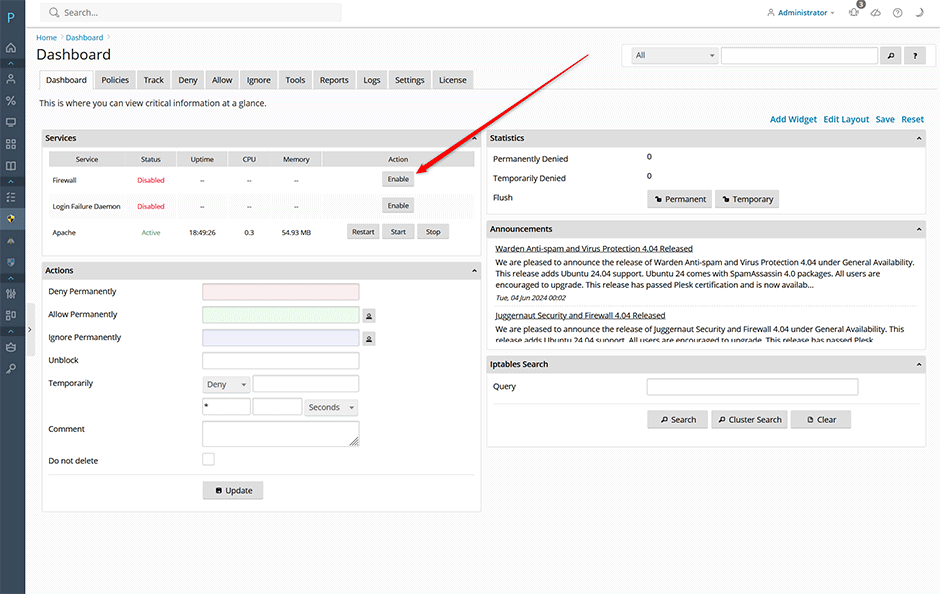
Task: Open the Reports tab
Action: coord(334,80)
